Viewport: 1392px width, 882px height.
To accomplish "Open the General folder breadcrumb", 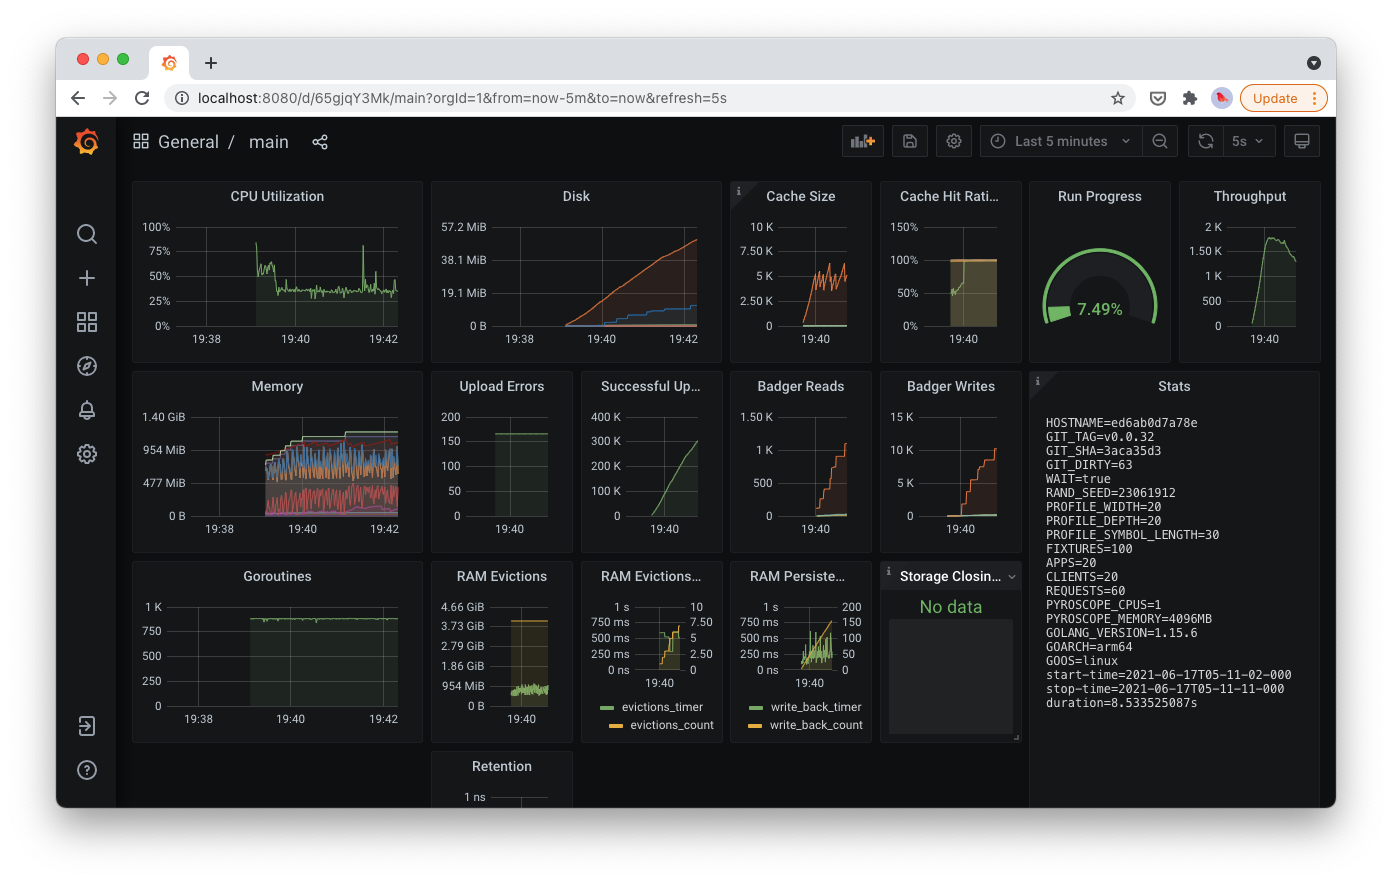I will tap(188, 142).
